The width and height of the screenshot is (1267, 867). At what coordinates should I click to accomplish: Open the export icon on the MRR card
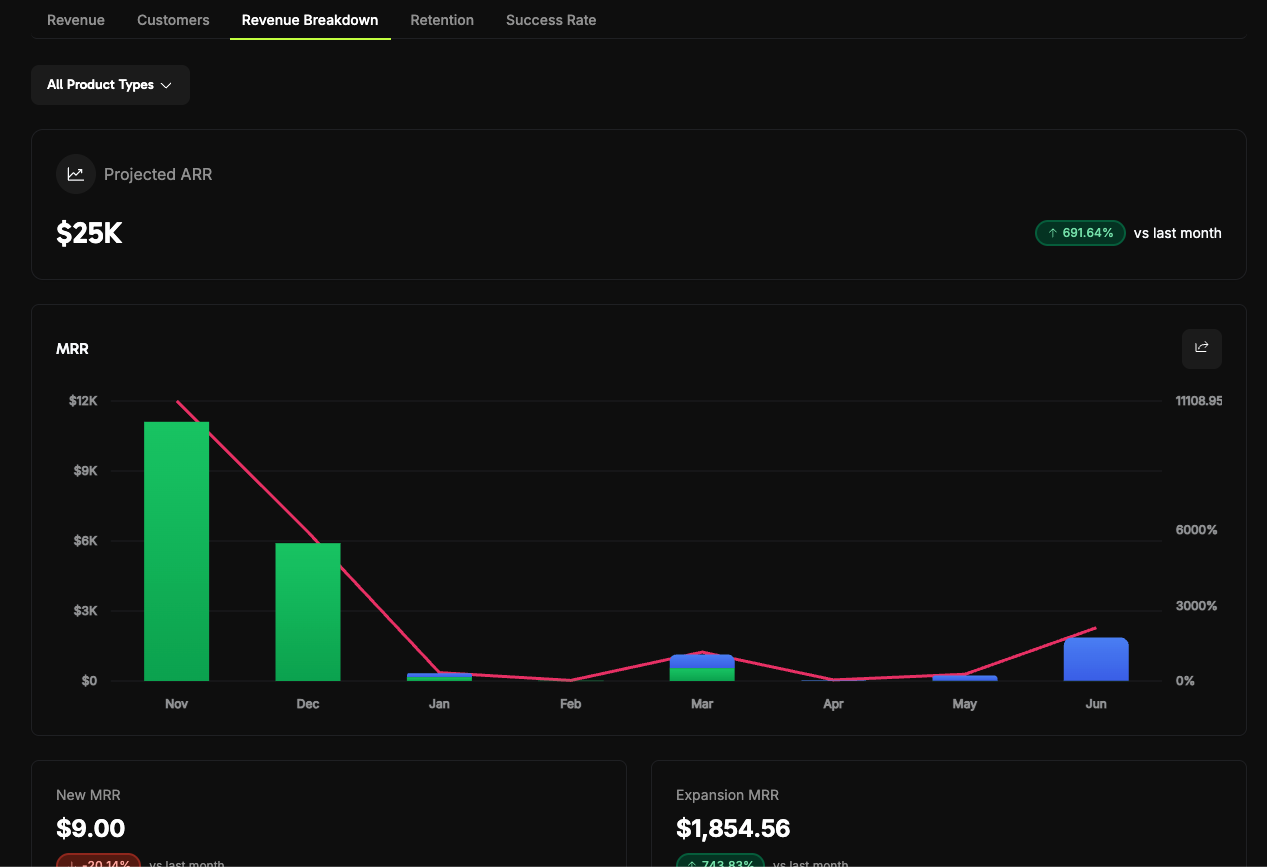tap(1201, 348)
